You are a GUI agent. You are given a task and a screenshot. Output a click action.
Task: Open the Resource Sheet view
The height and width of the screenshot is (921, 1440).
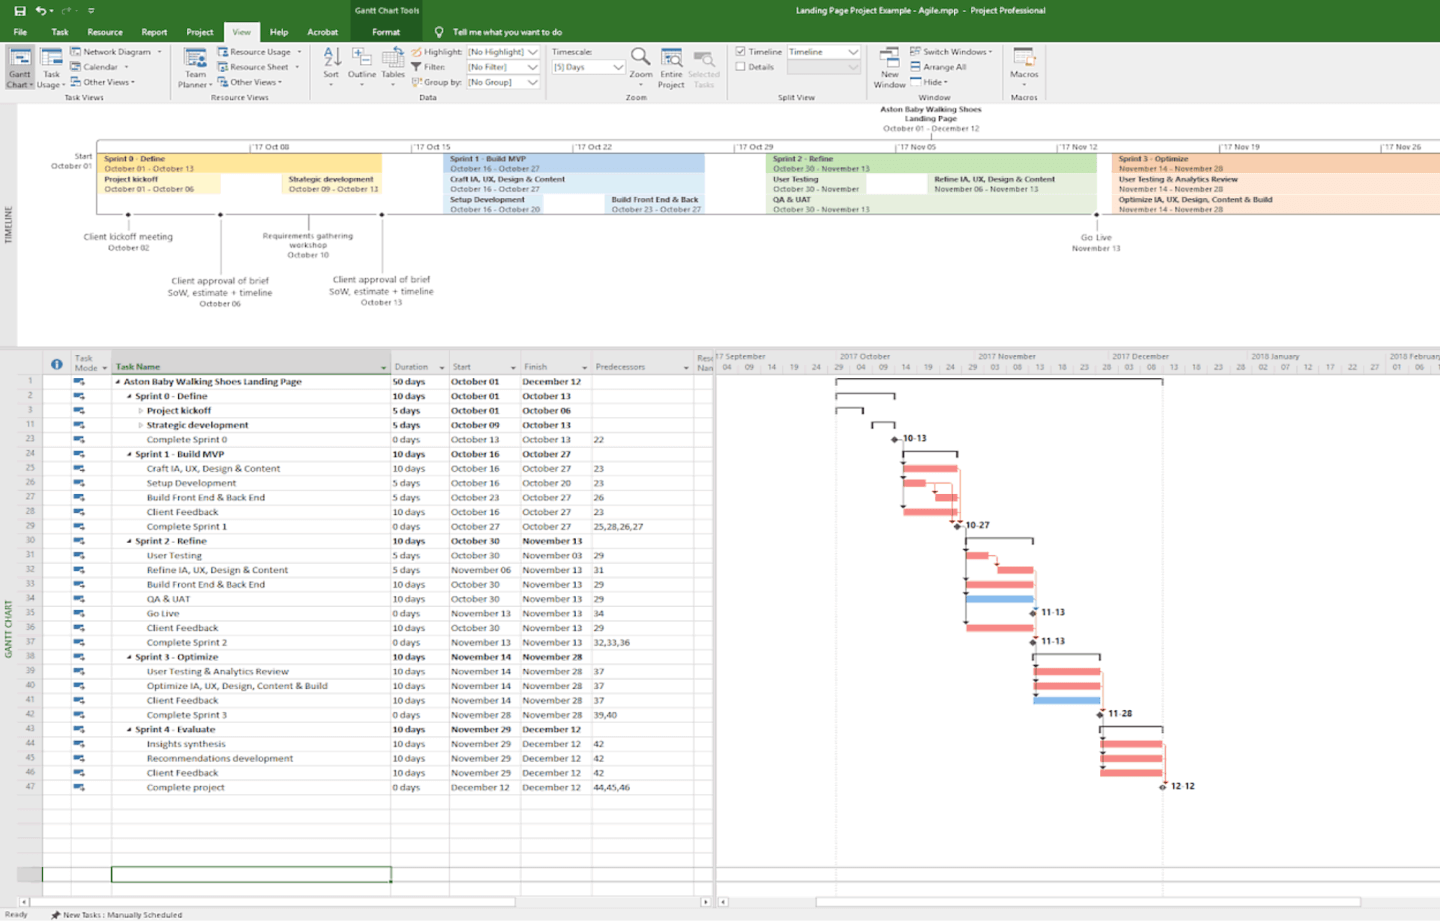258,67
